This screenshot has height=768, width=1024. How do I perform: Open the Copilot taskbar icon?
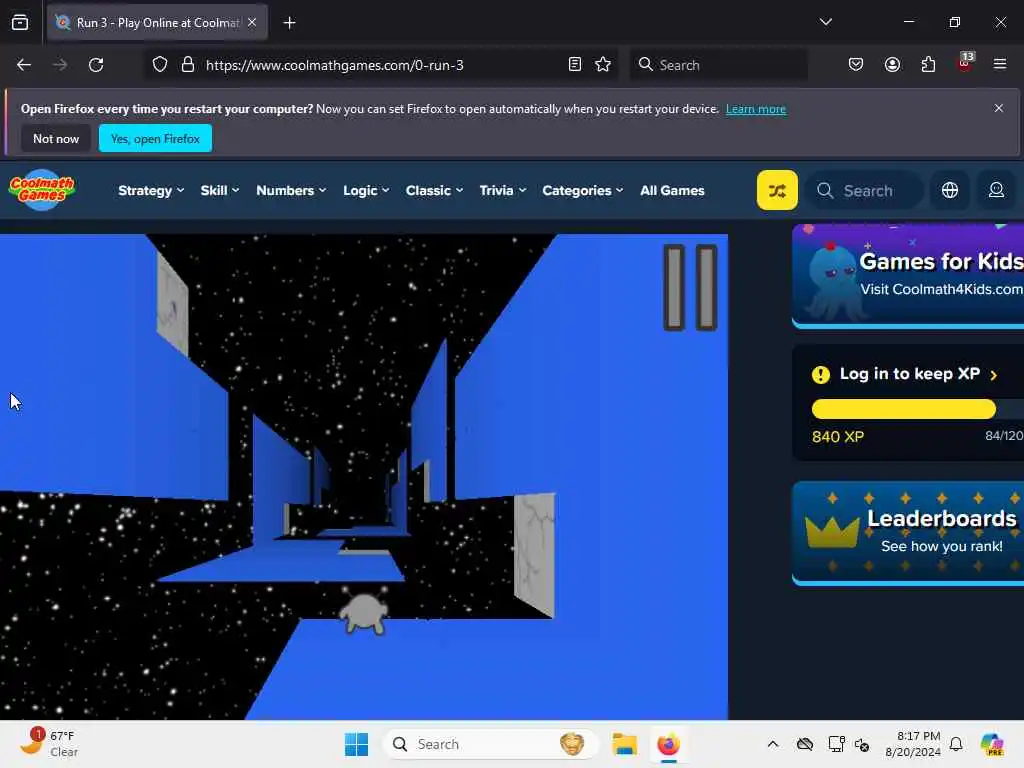coord(991,744)
